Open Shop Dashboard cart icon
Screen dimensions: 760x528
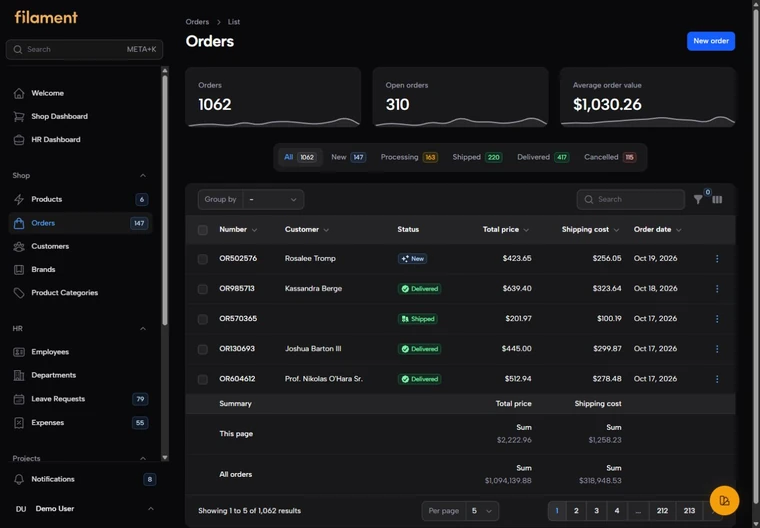pyautogui.click(x=19, y=116)
